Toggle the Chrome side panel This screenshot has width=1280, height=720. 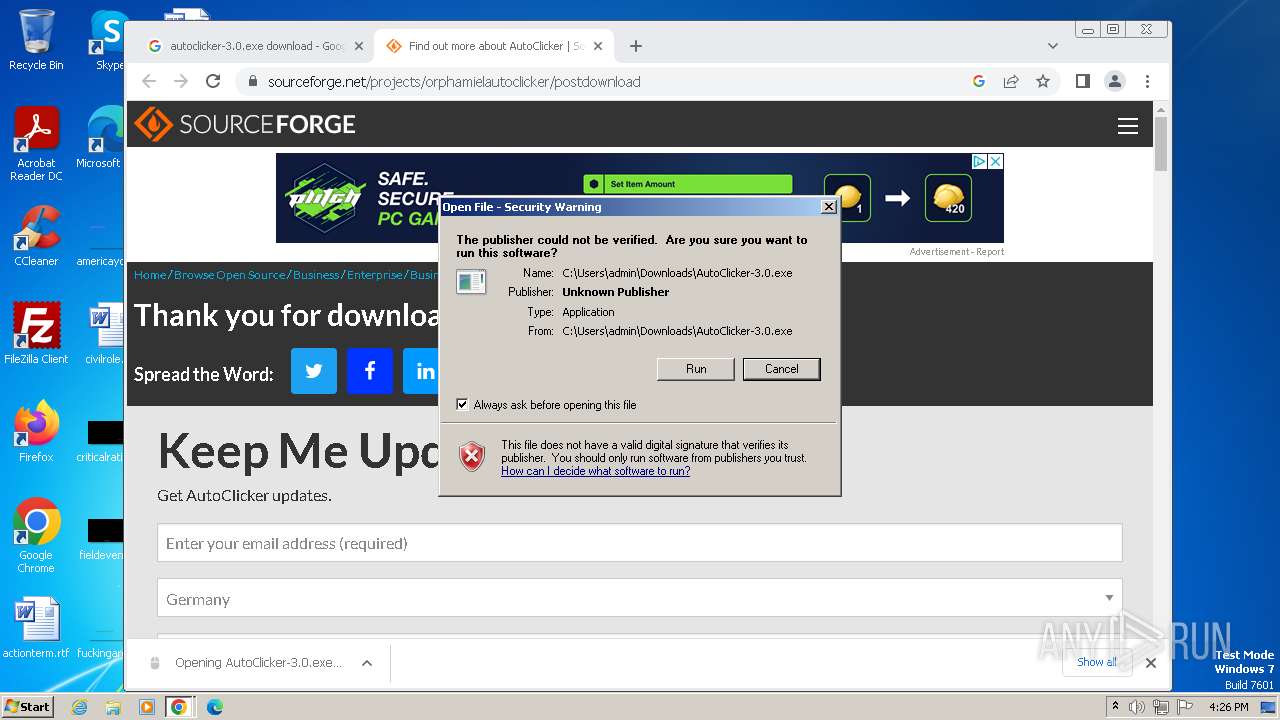[x=1082, y=81]
